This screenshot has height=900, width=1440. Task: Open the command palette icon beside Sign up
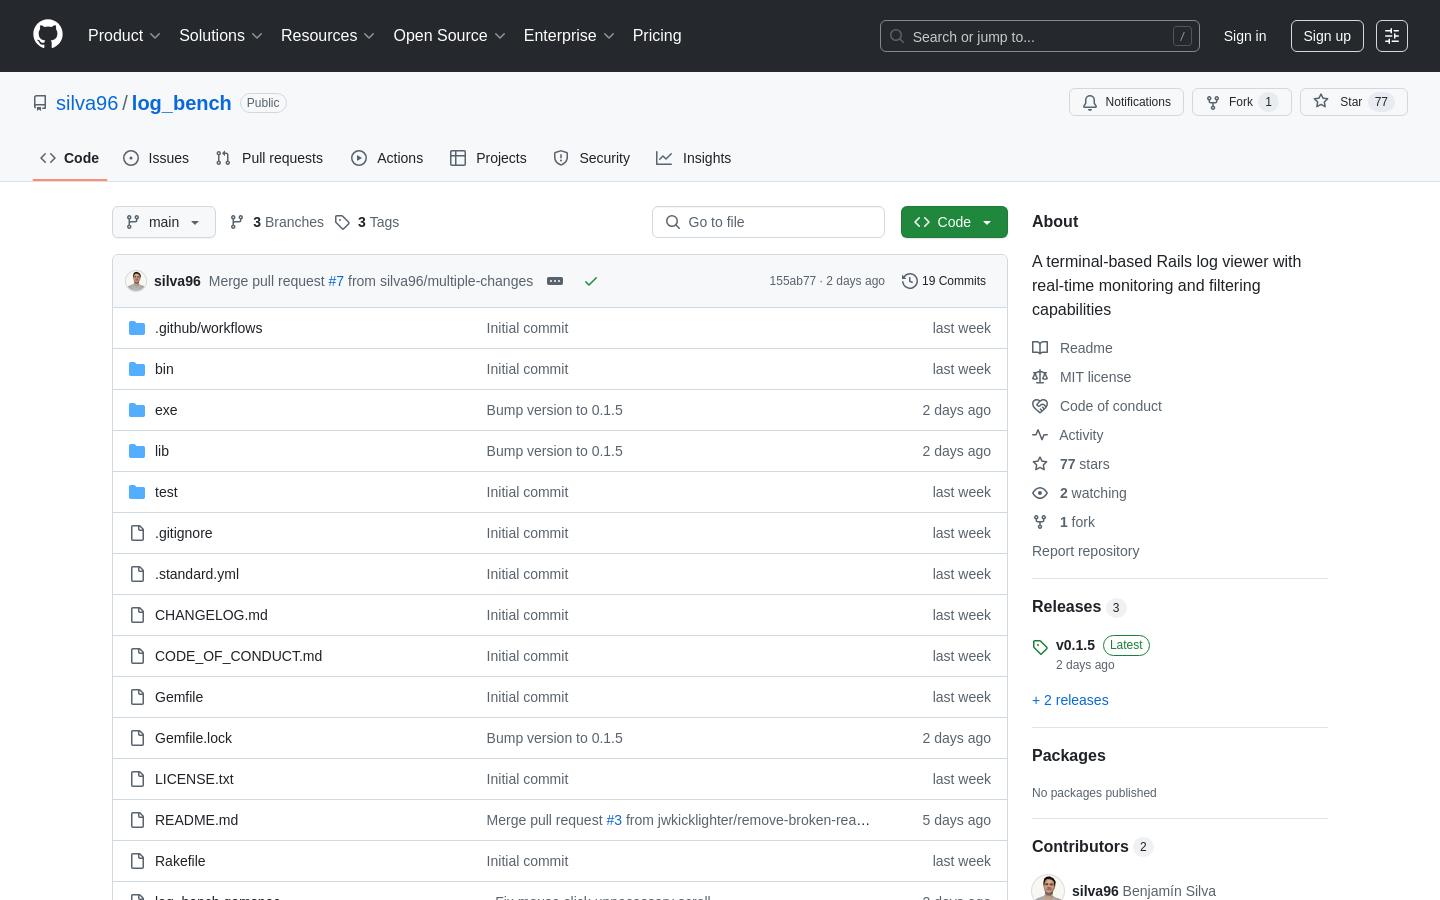[x=1392, y=36]
